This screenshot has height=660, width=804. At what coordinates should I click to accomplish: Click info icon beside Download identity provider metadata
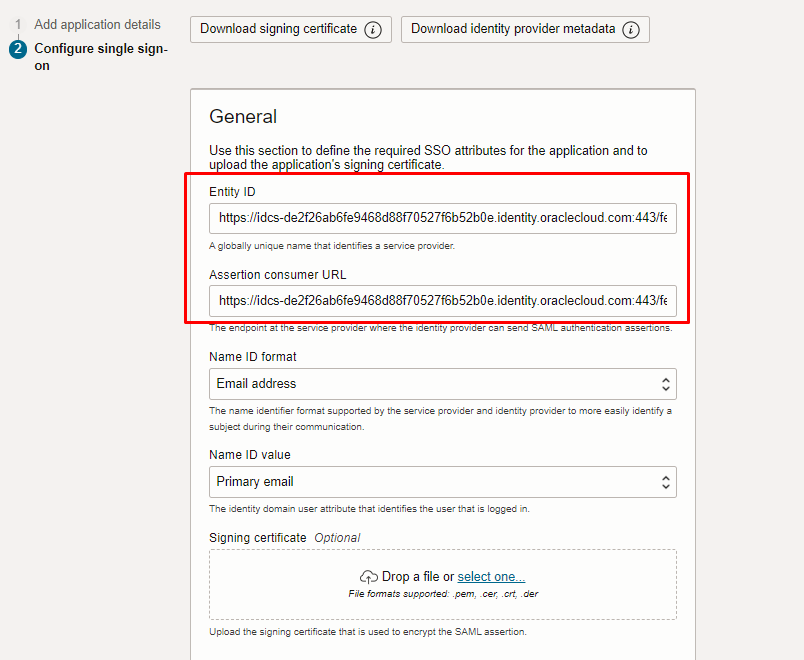click(x=631, y=30)
